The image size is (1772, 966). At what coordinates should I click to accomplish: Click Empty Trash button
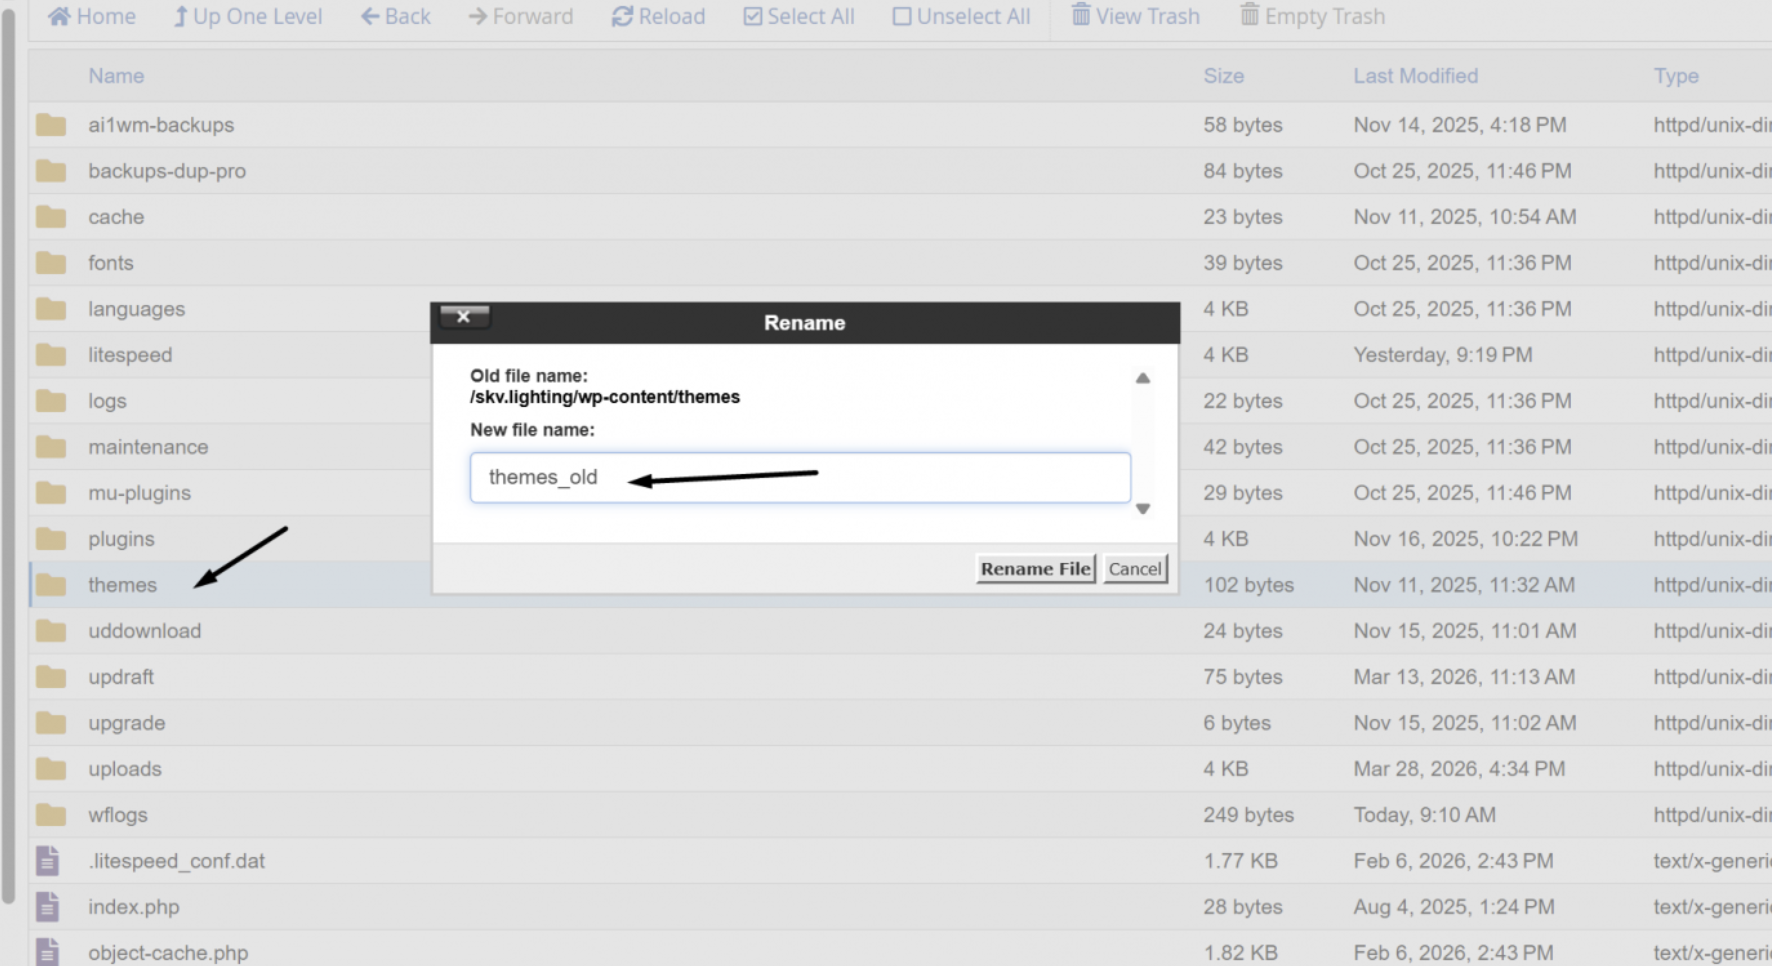click(x=1313, y=16)
